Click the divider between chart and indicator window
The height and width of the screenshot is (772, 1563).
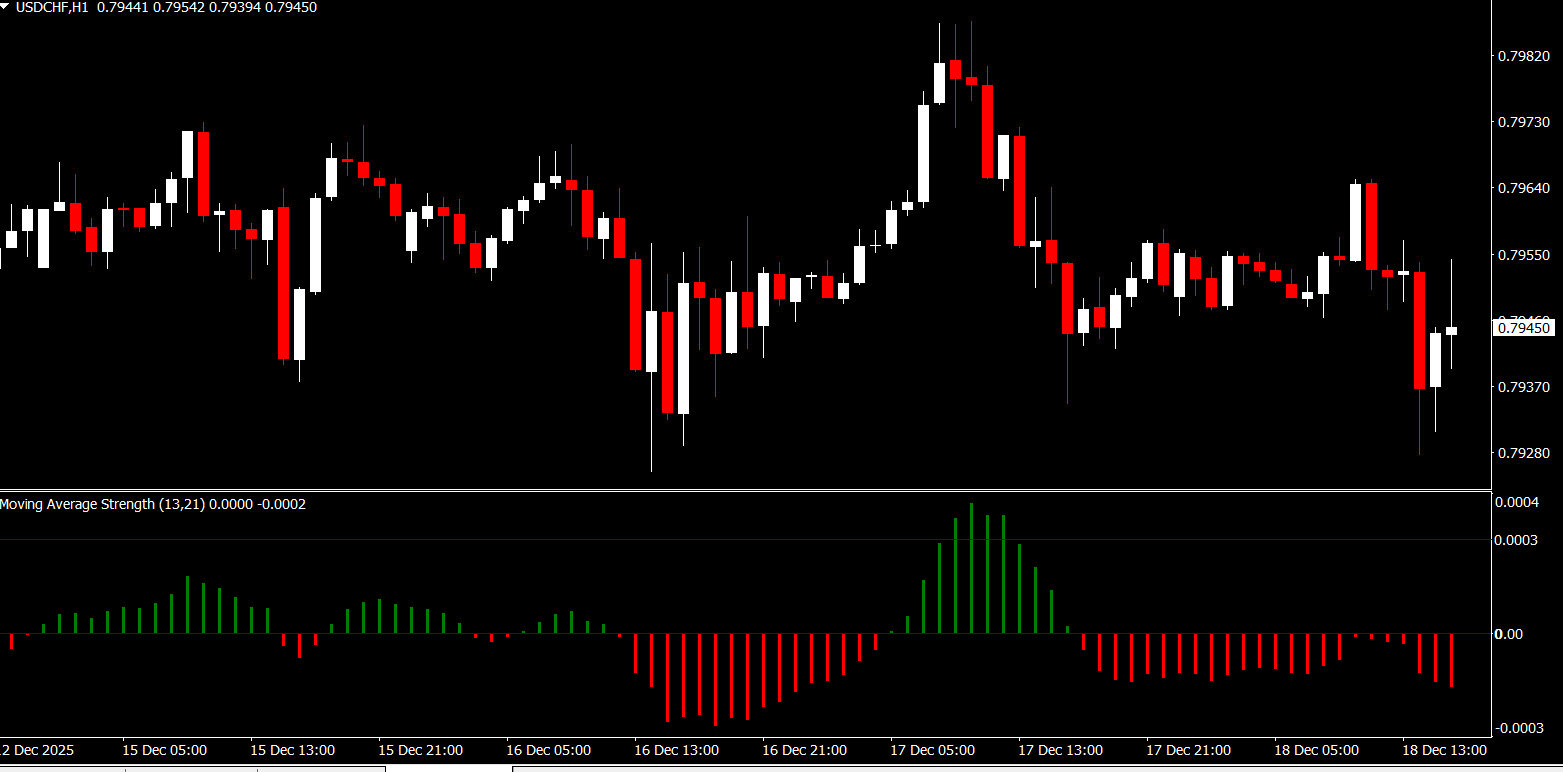745,490
